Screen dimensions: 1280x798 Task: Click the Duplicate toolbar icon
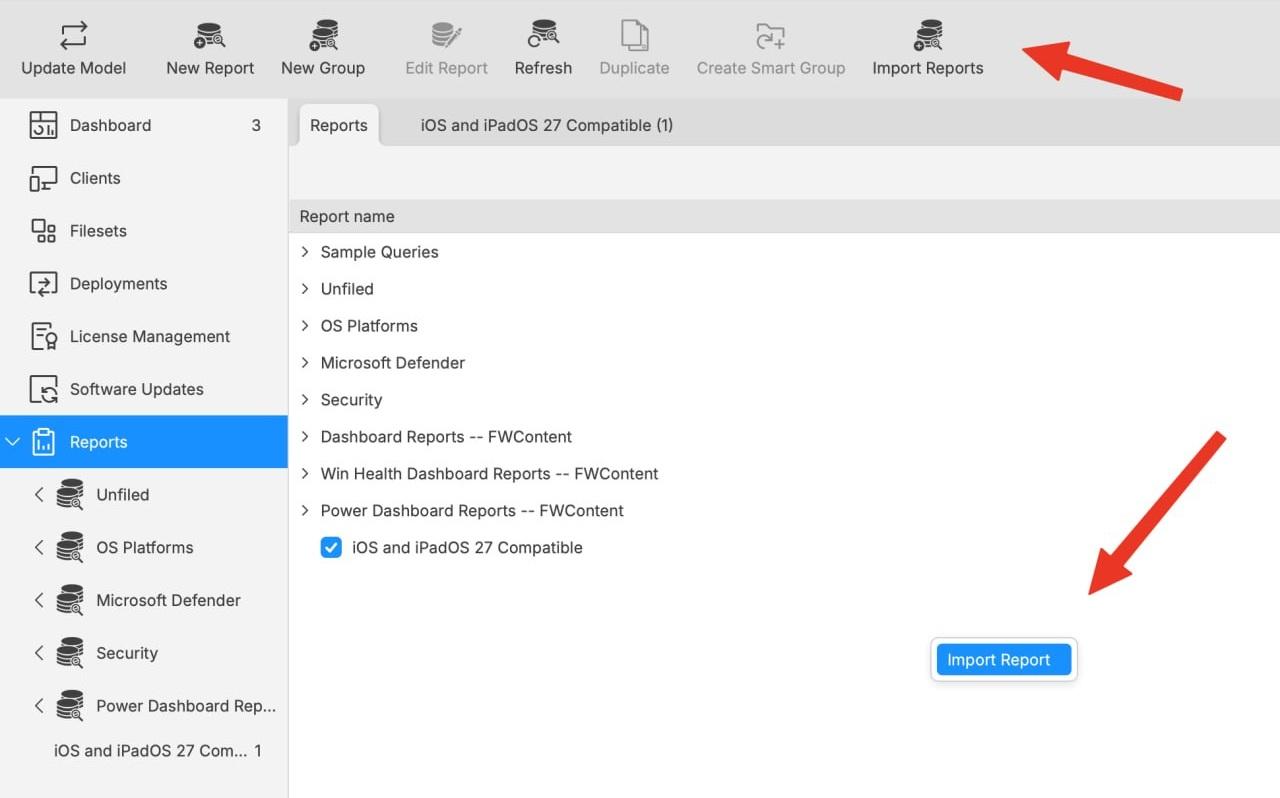(634, 36)
